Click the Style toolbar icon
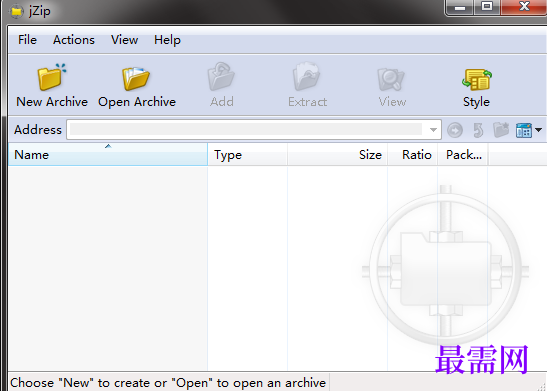Screen dimensions: 547x391 coord(477,79)
